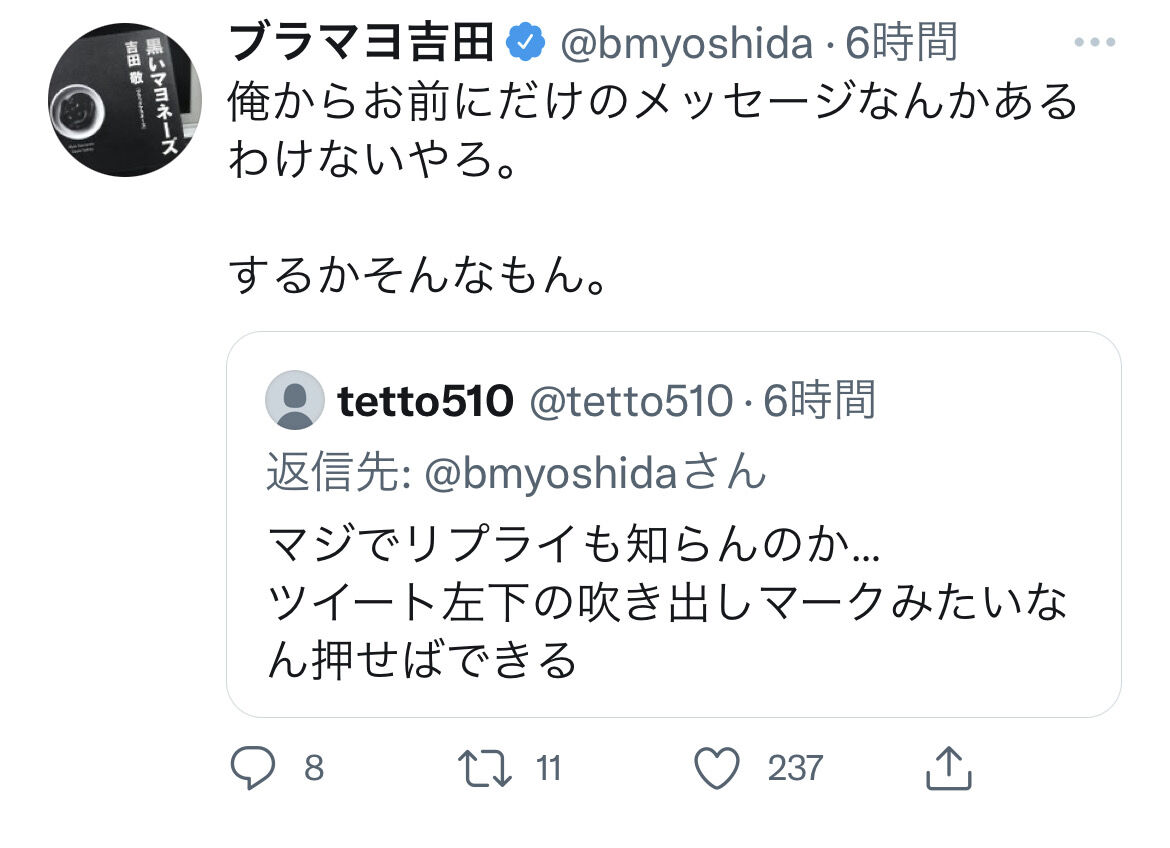Image resolution: width=1170 pixels, height=848 pixels.
Task: Open ブラマヨ吉田's profile picture
Action: (124, 99)
